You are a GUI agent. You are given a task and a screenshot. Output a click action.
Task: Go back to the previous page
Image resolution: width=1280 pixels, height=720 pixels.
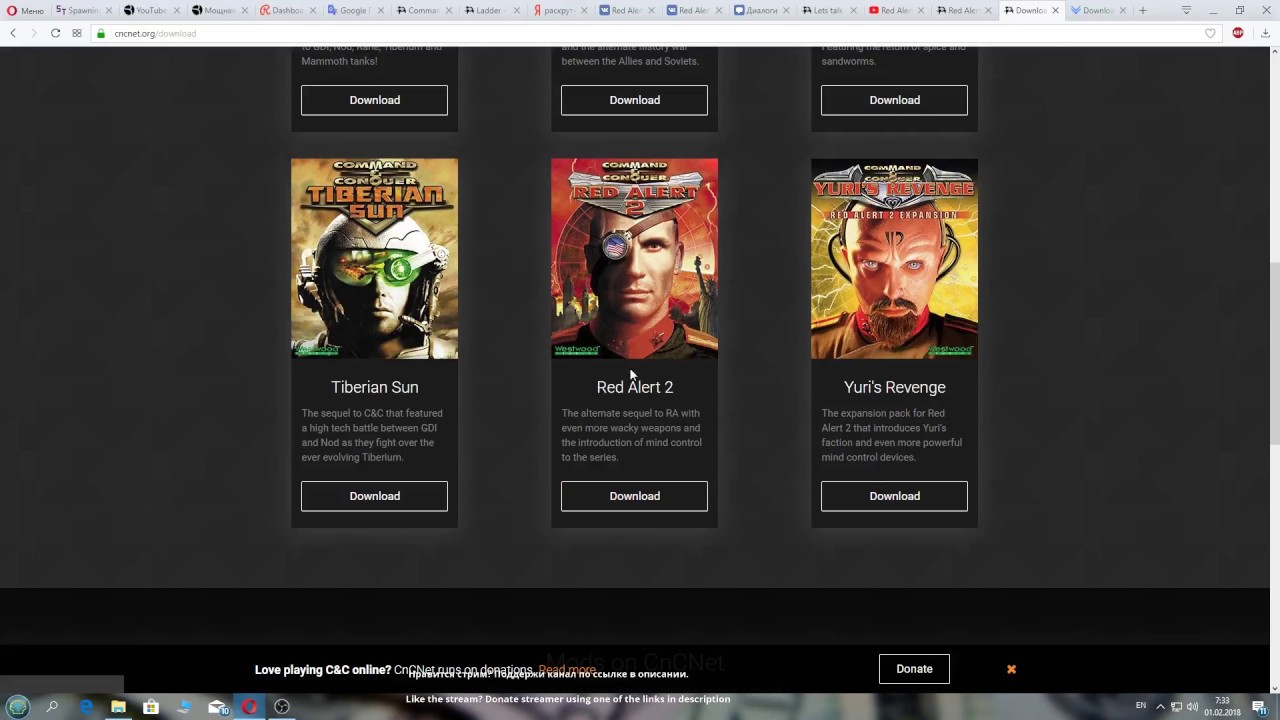(13, 33)
